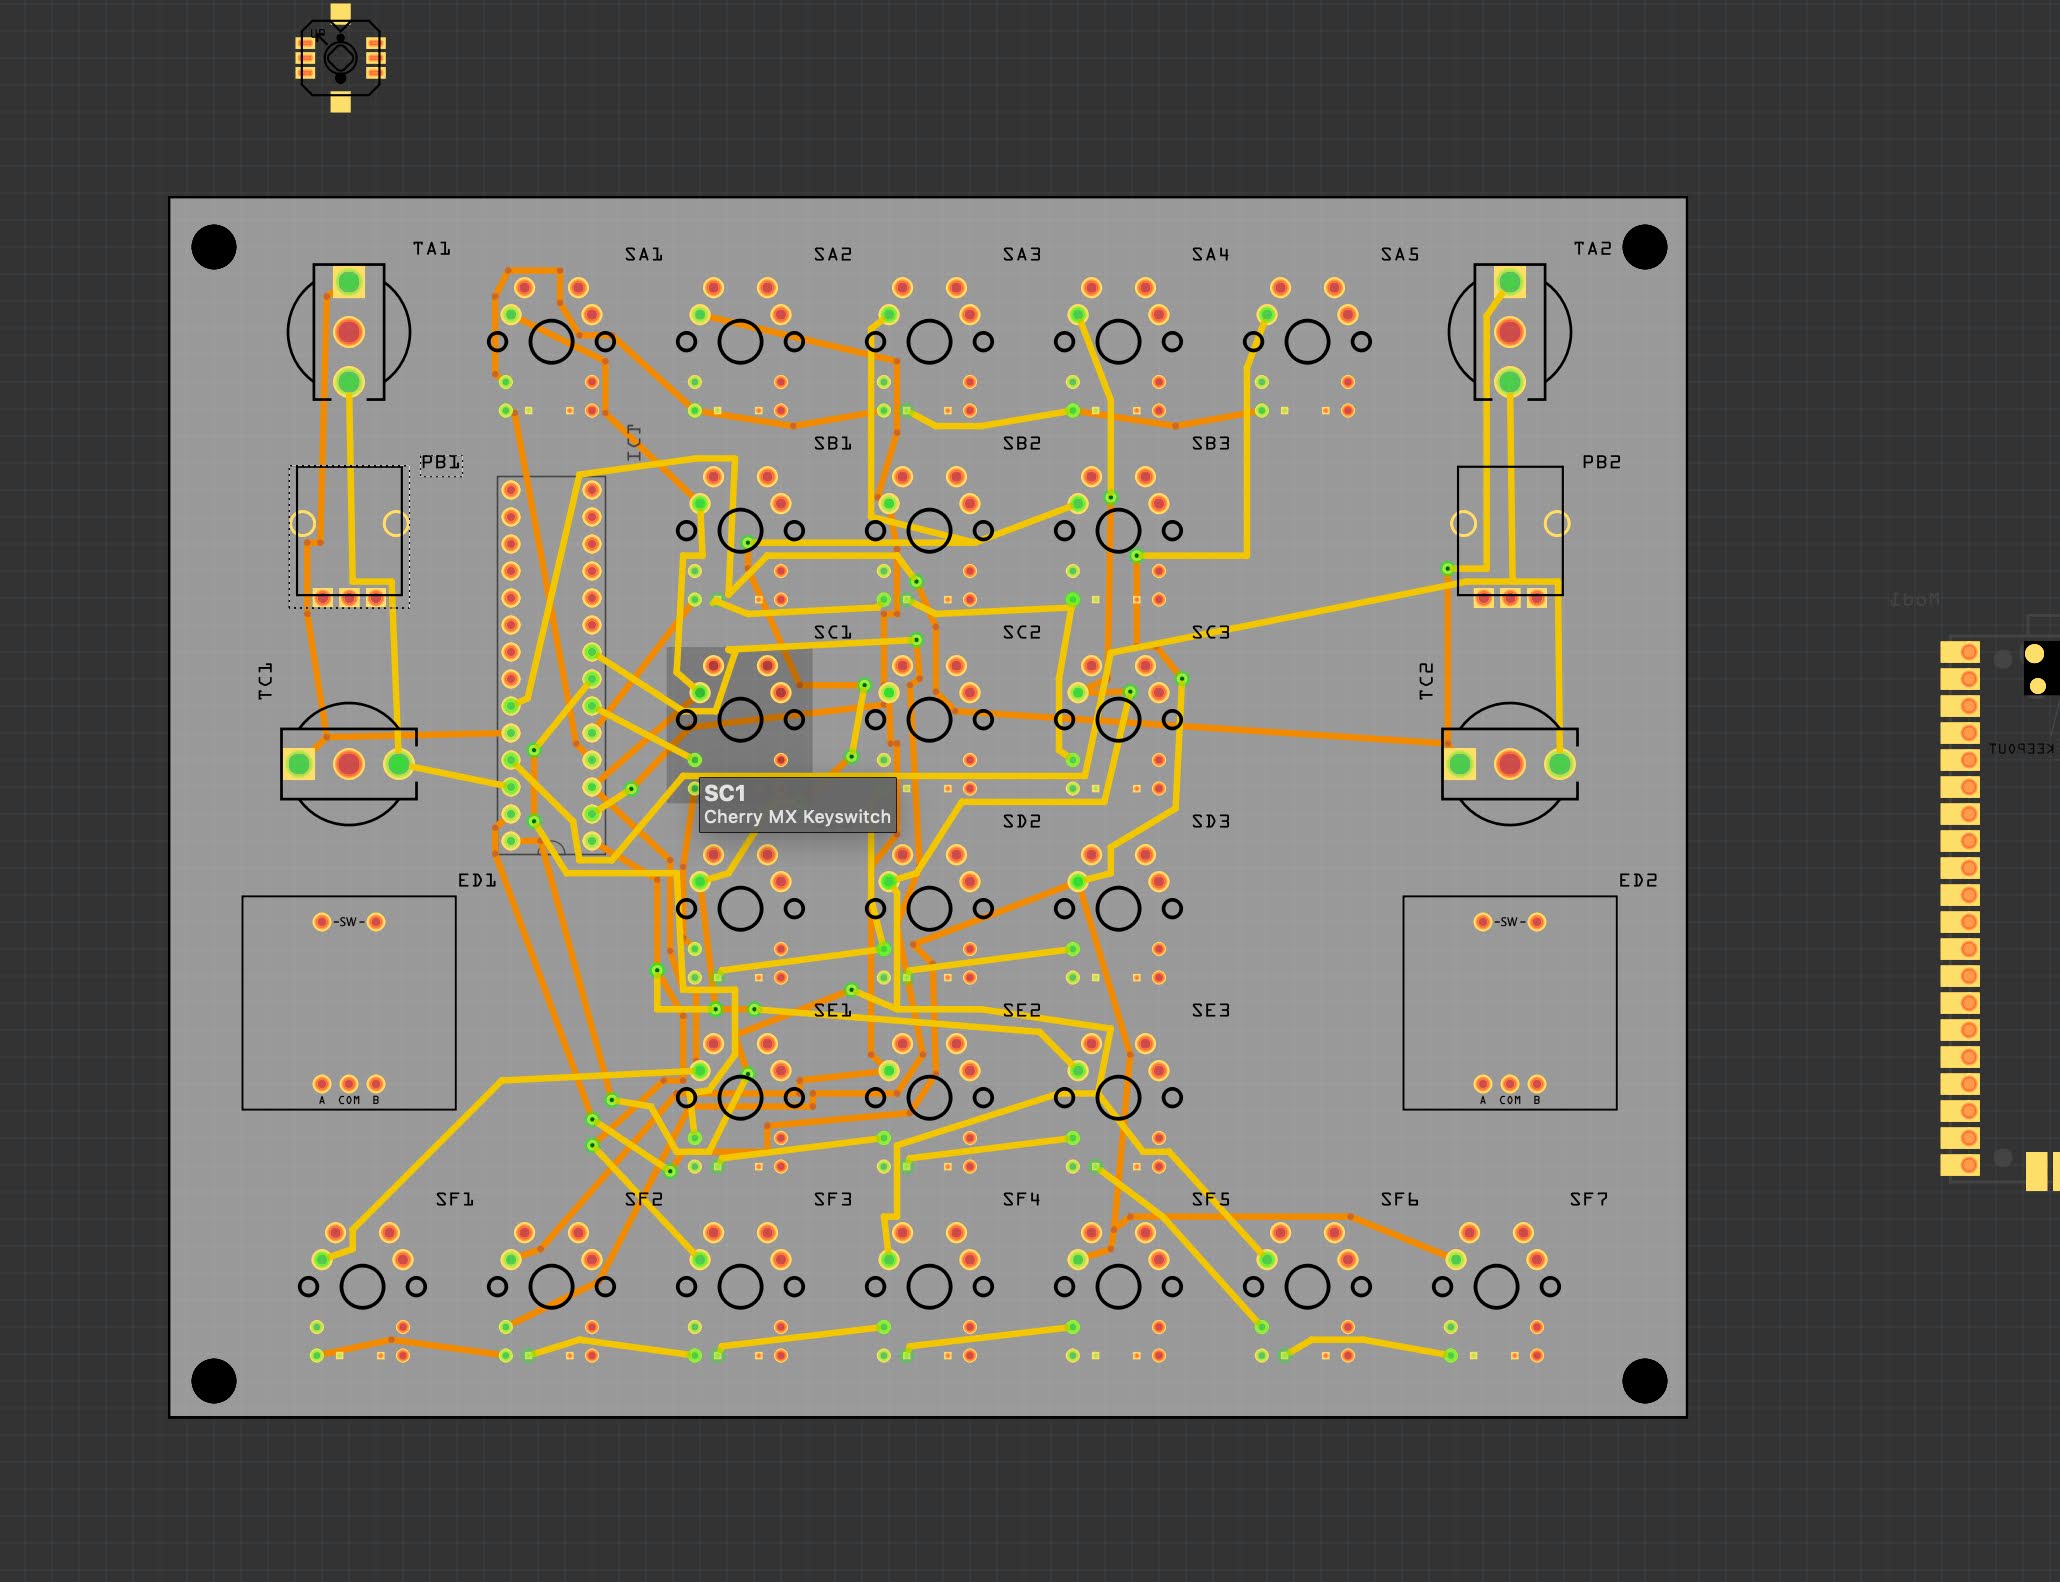Screen dimensions: 2060x1582
Task: Select the SE1 keyswitch footprint
Action: [x=740, y=1097]
